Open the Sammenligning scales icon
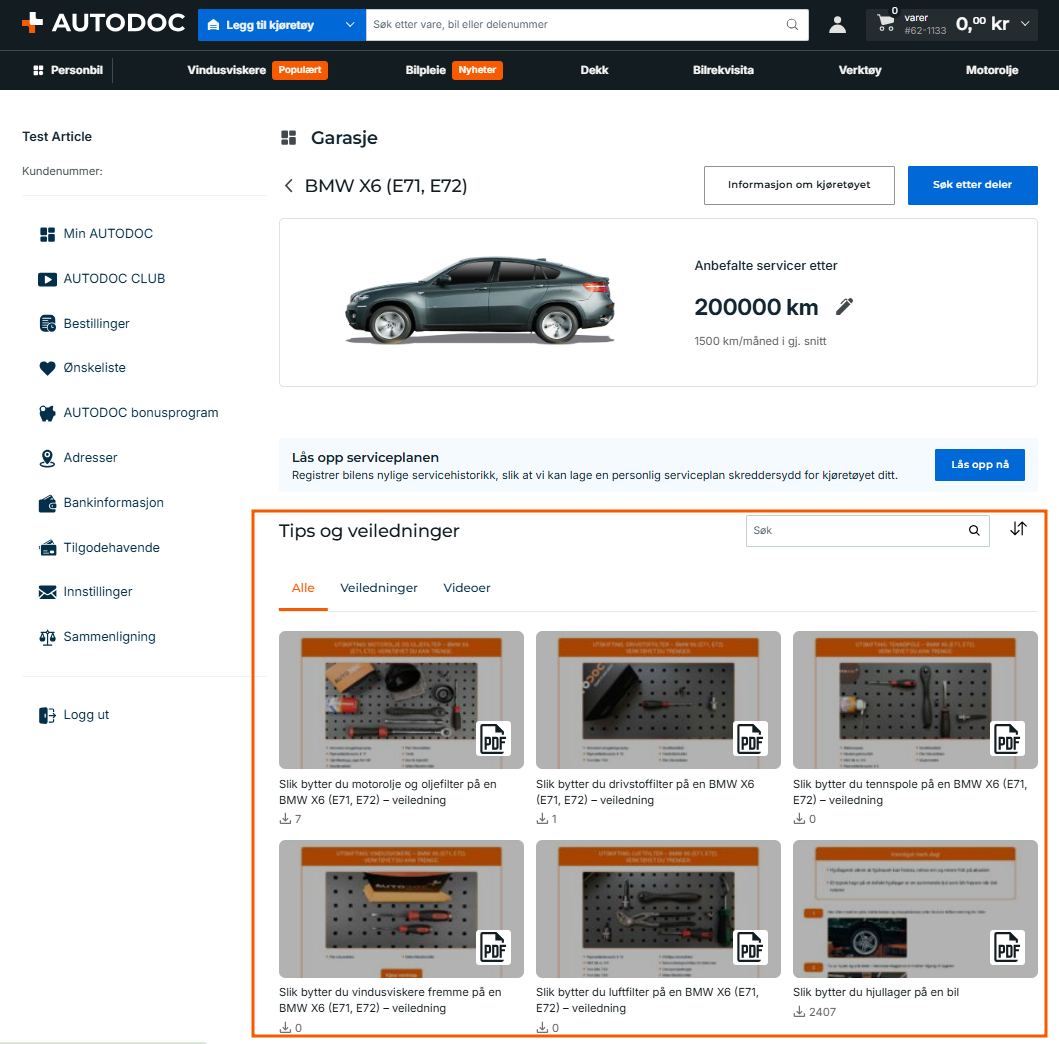 coord(47,637)
